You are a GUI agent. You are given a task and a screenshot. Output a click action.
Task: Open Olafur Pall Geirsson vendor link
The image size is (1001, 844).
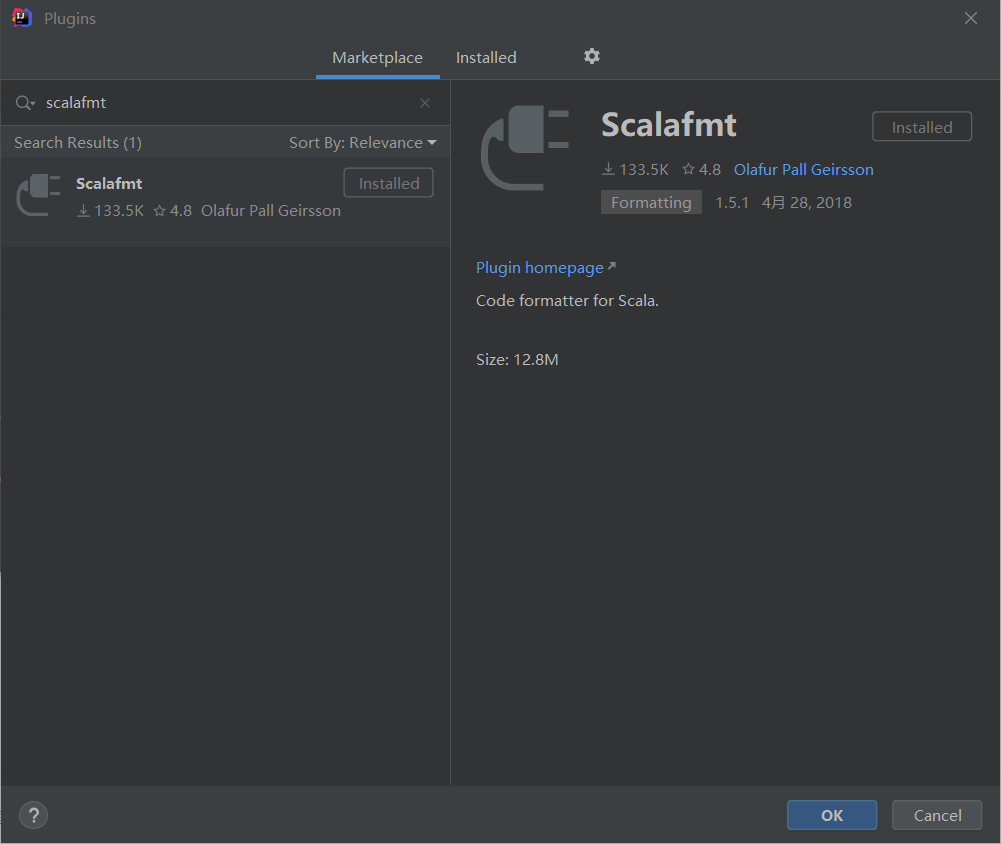(803, 169)
